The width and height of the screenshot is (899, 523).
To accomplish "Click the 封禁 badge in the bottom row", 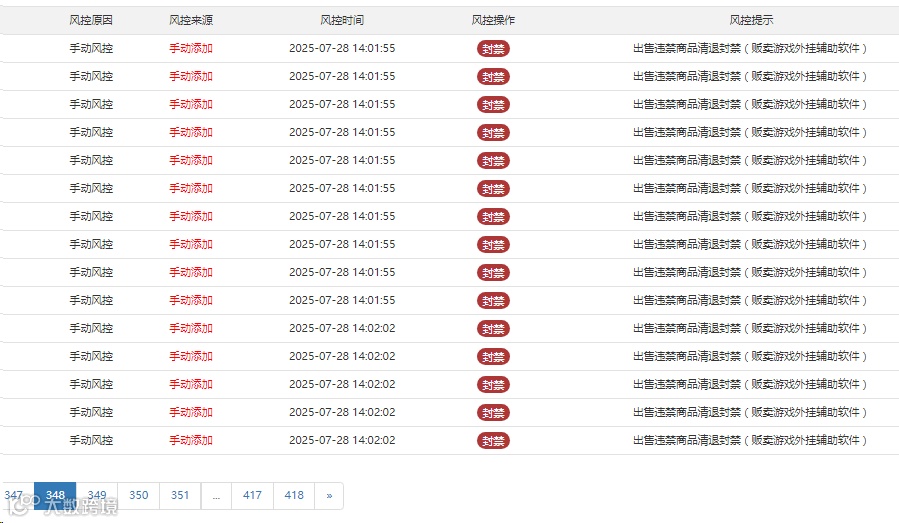I will [x=493, y=441].
